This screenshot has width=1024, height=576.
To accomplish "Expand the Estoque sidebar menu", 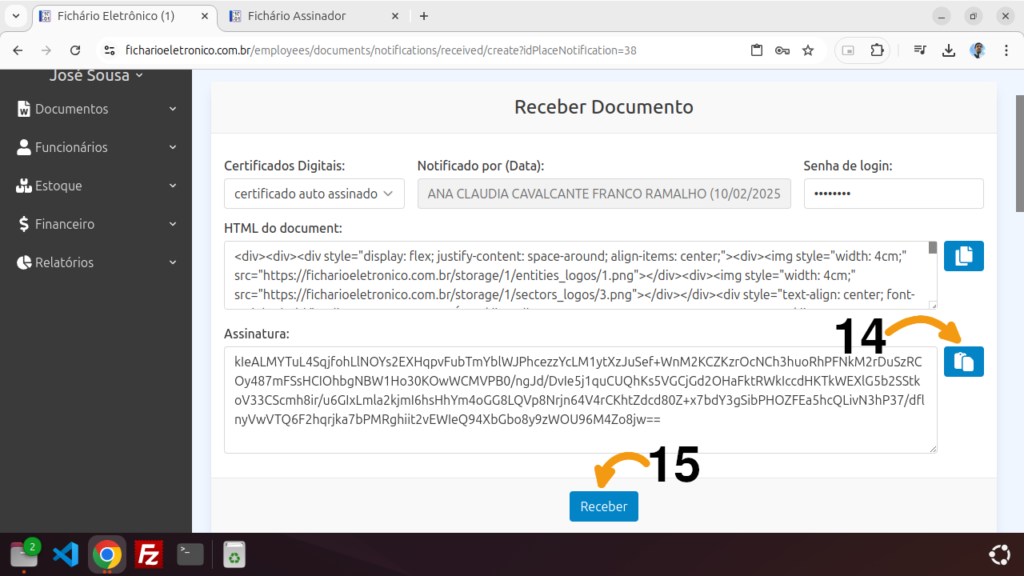I will coord(96,186).
